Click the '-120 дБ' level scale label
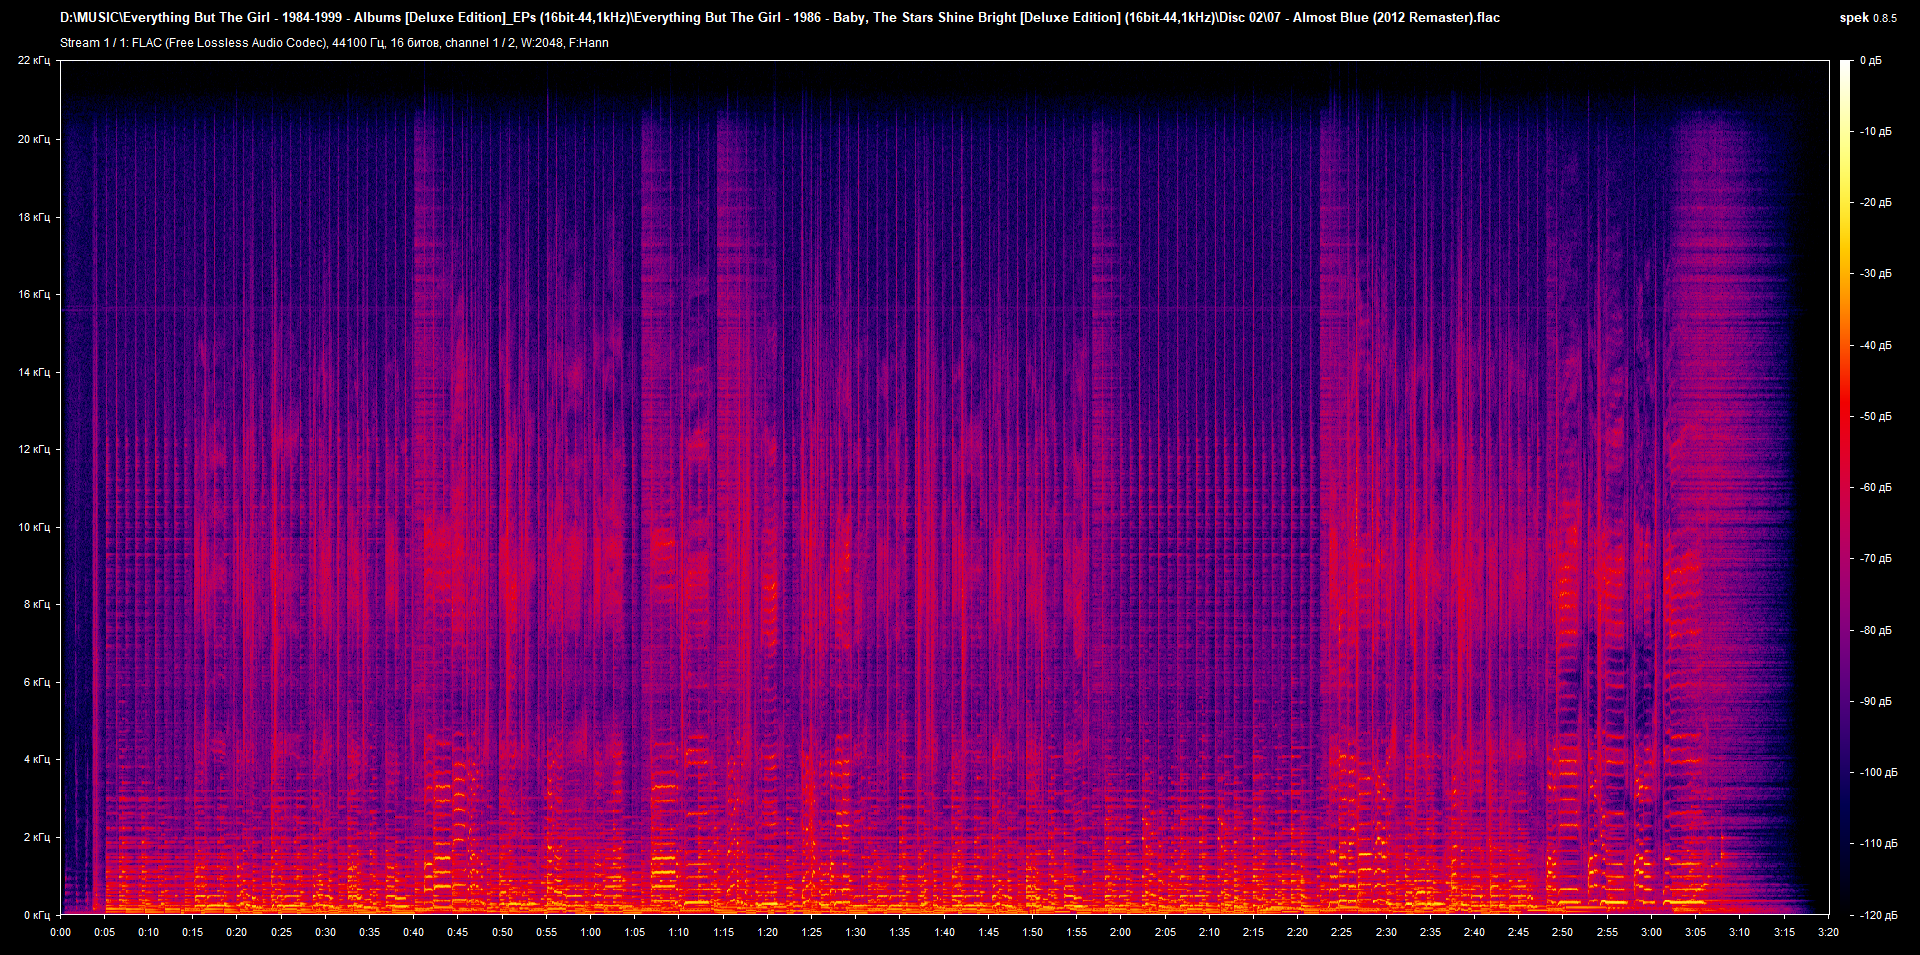Image resolution: width=1920 pixels, height=955 pixels. [1879, 915]
